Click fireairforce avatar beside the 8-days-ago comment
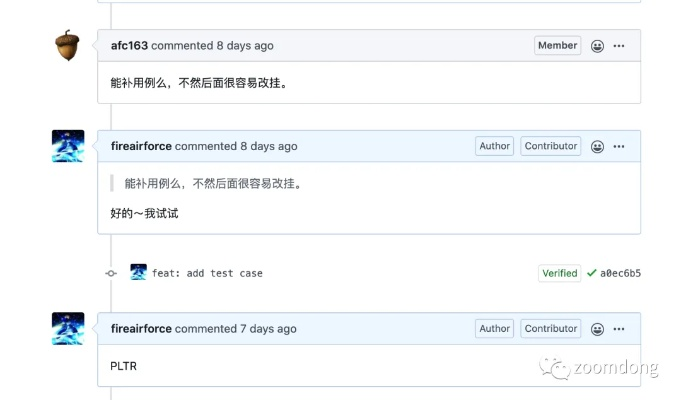The height and width of the screenshot is (400, 681). coord(68,146)
